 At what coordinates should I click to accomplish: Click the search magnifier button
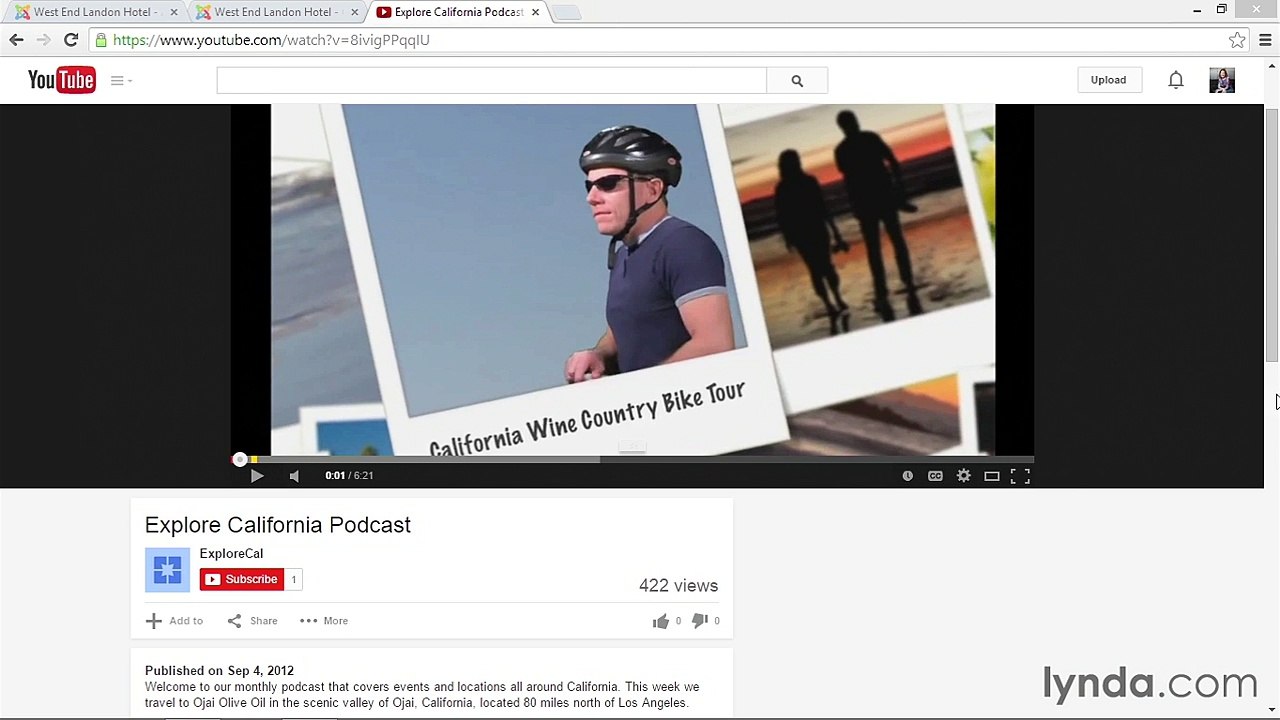(797, 81)
